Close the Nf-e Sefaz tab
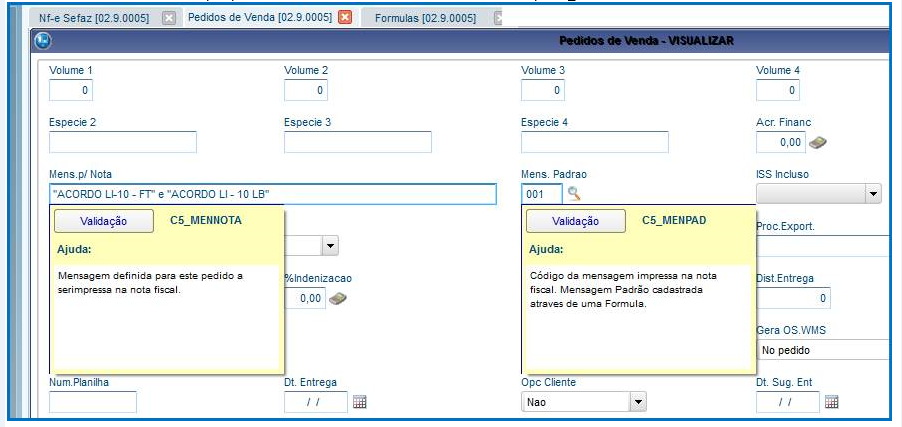The height and width of the screenshot is (427, 902). point(169,18)
